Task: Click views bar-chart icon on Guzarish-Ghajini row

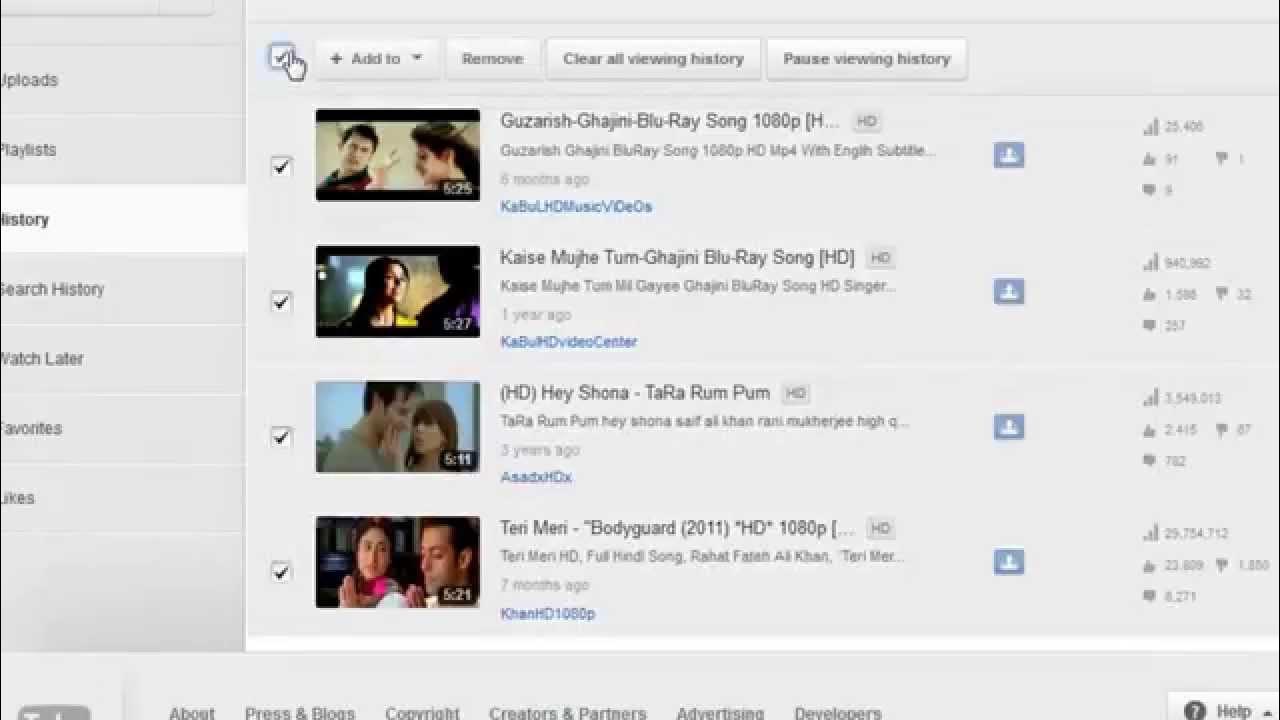Action: tap(1151, 127)
